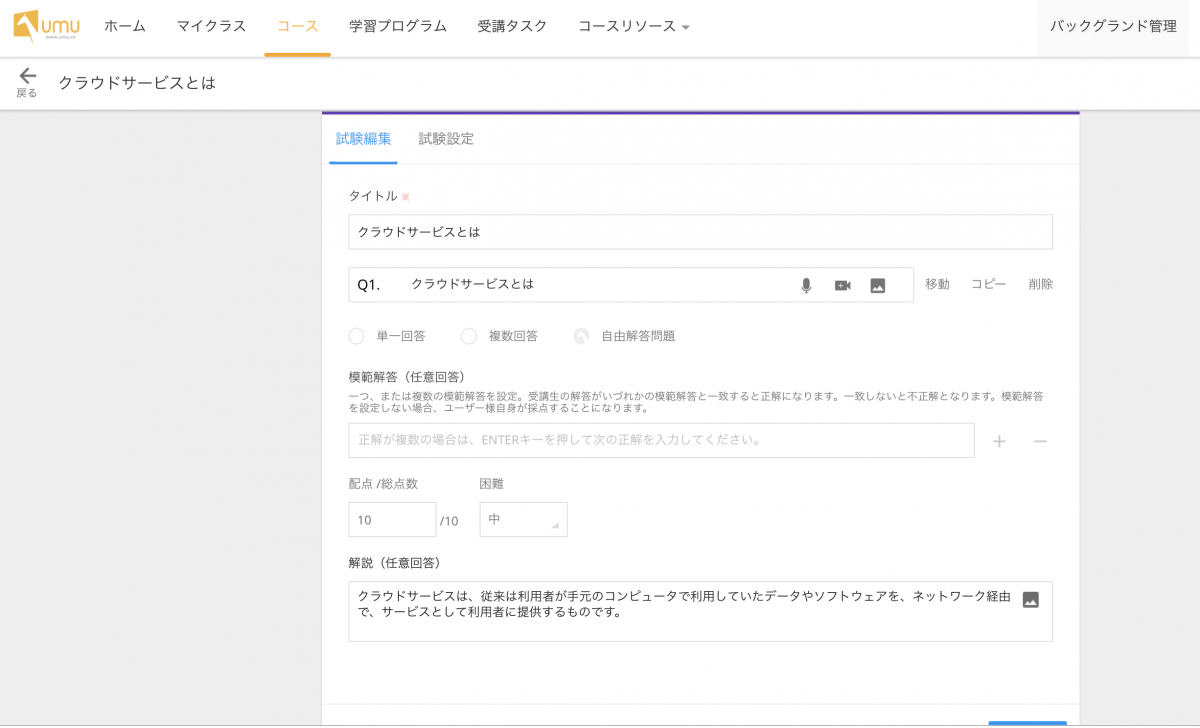Click the plus icon to add 模範解答
Viewport: 1200px width, 728px height.
tap(999, 441)
